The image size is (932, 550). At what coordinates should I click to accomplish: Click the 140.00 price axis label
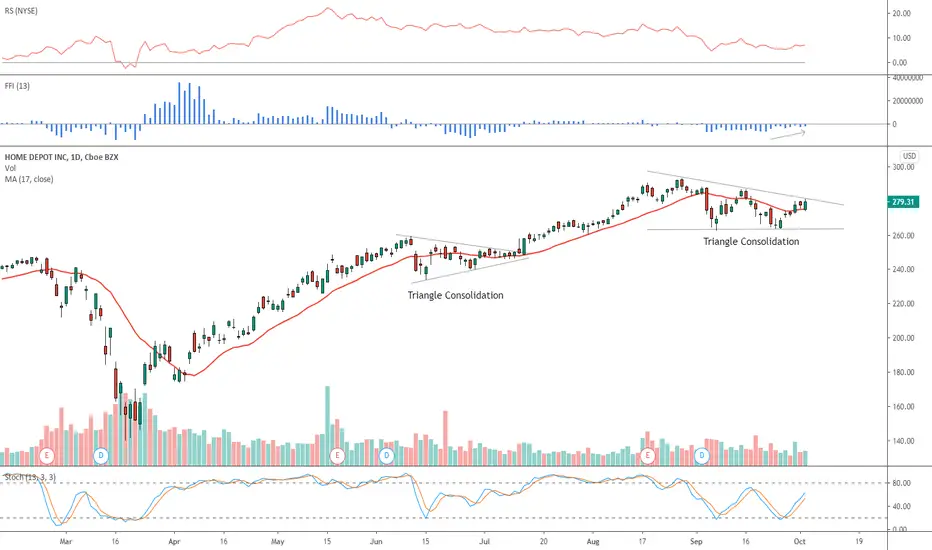903,441
